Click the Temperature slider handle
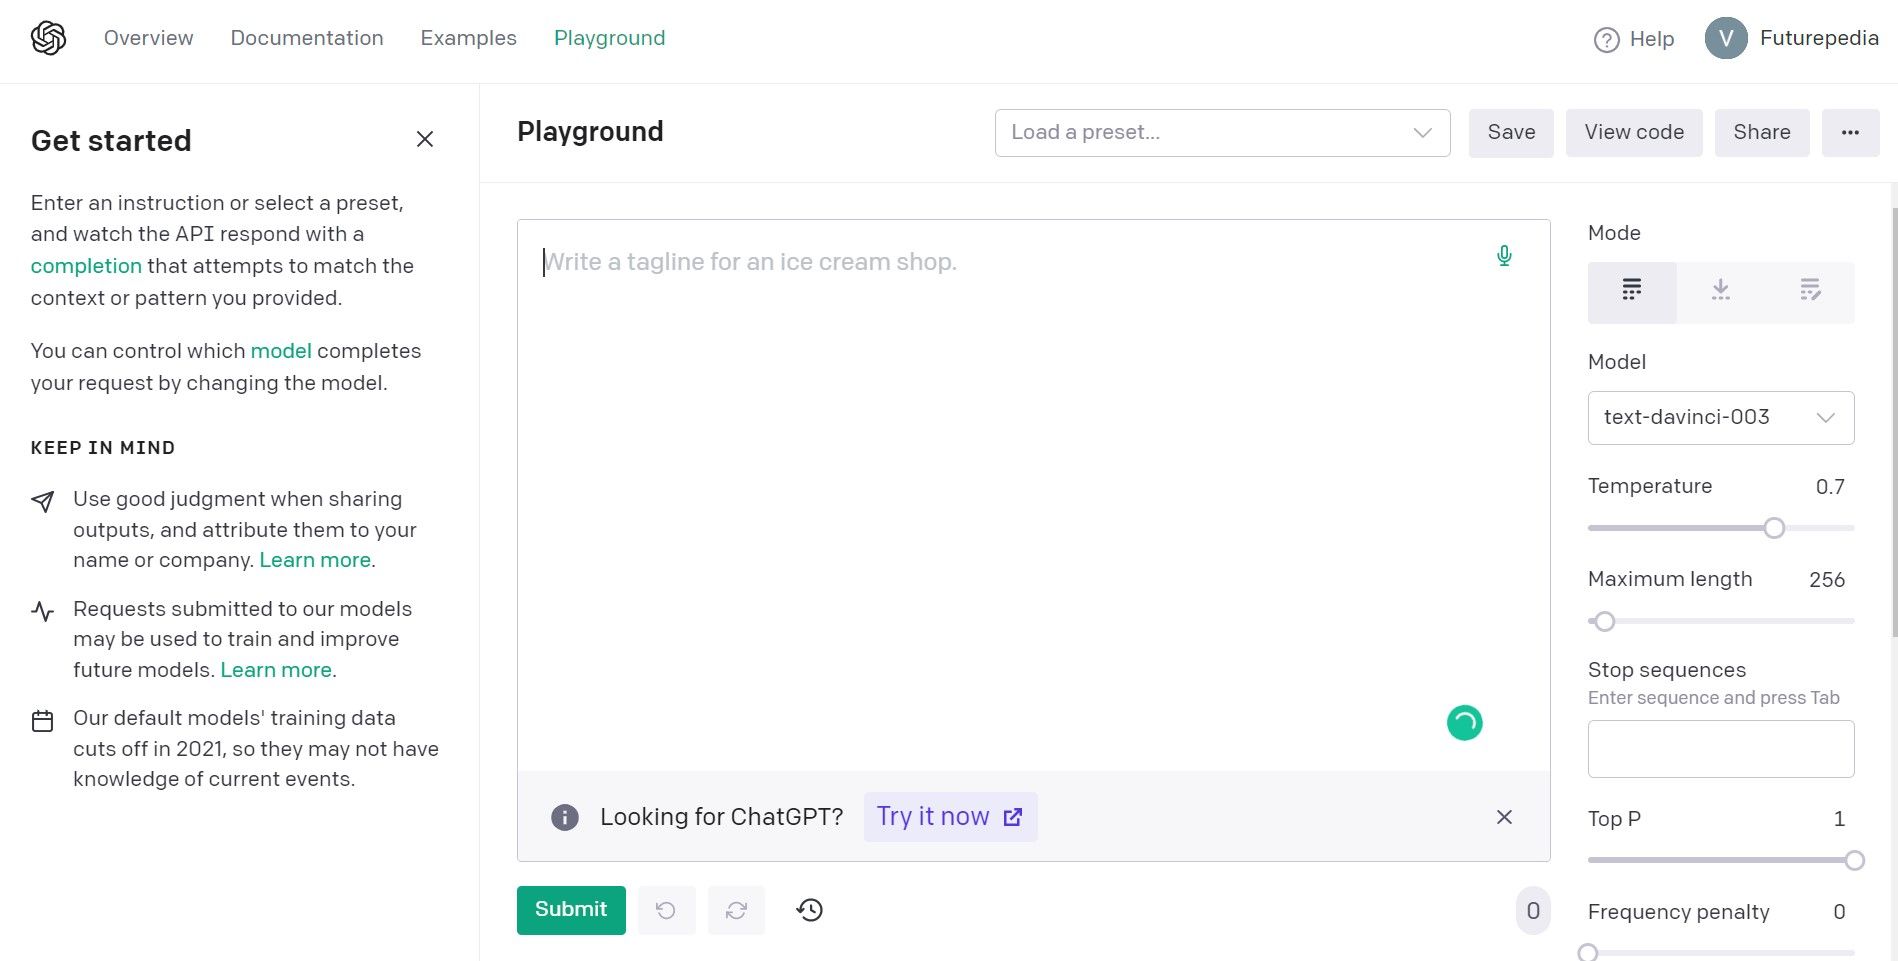The image size is (1898, 961). tap(1774, 528)
